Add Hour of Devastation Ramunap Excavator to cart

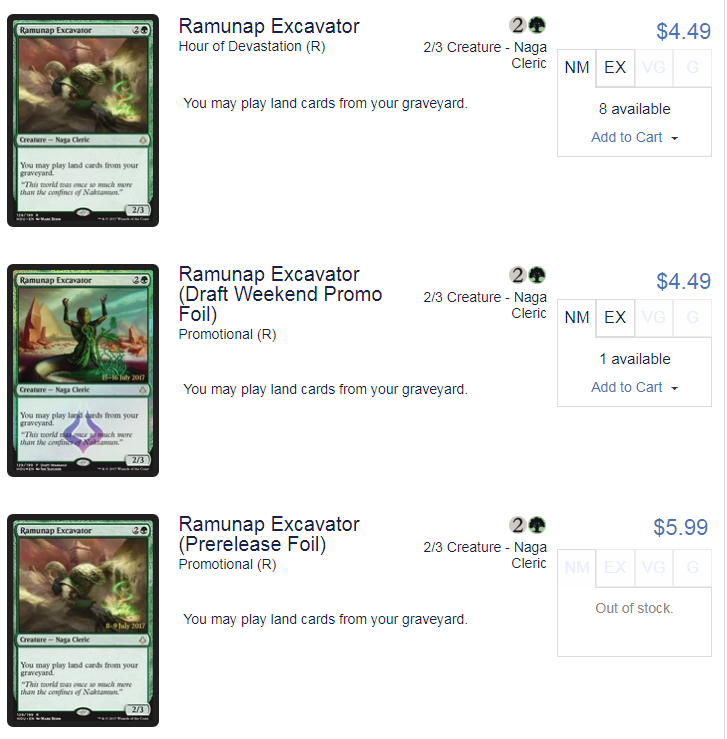pyautogui.click(x=627, y=137)
